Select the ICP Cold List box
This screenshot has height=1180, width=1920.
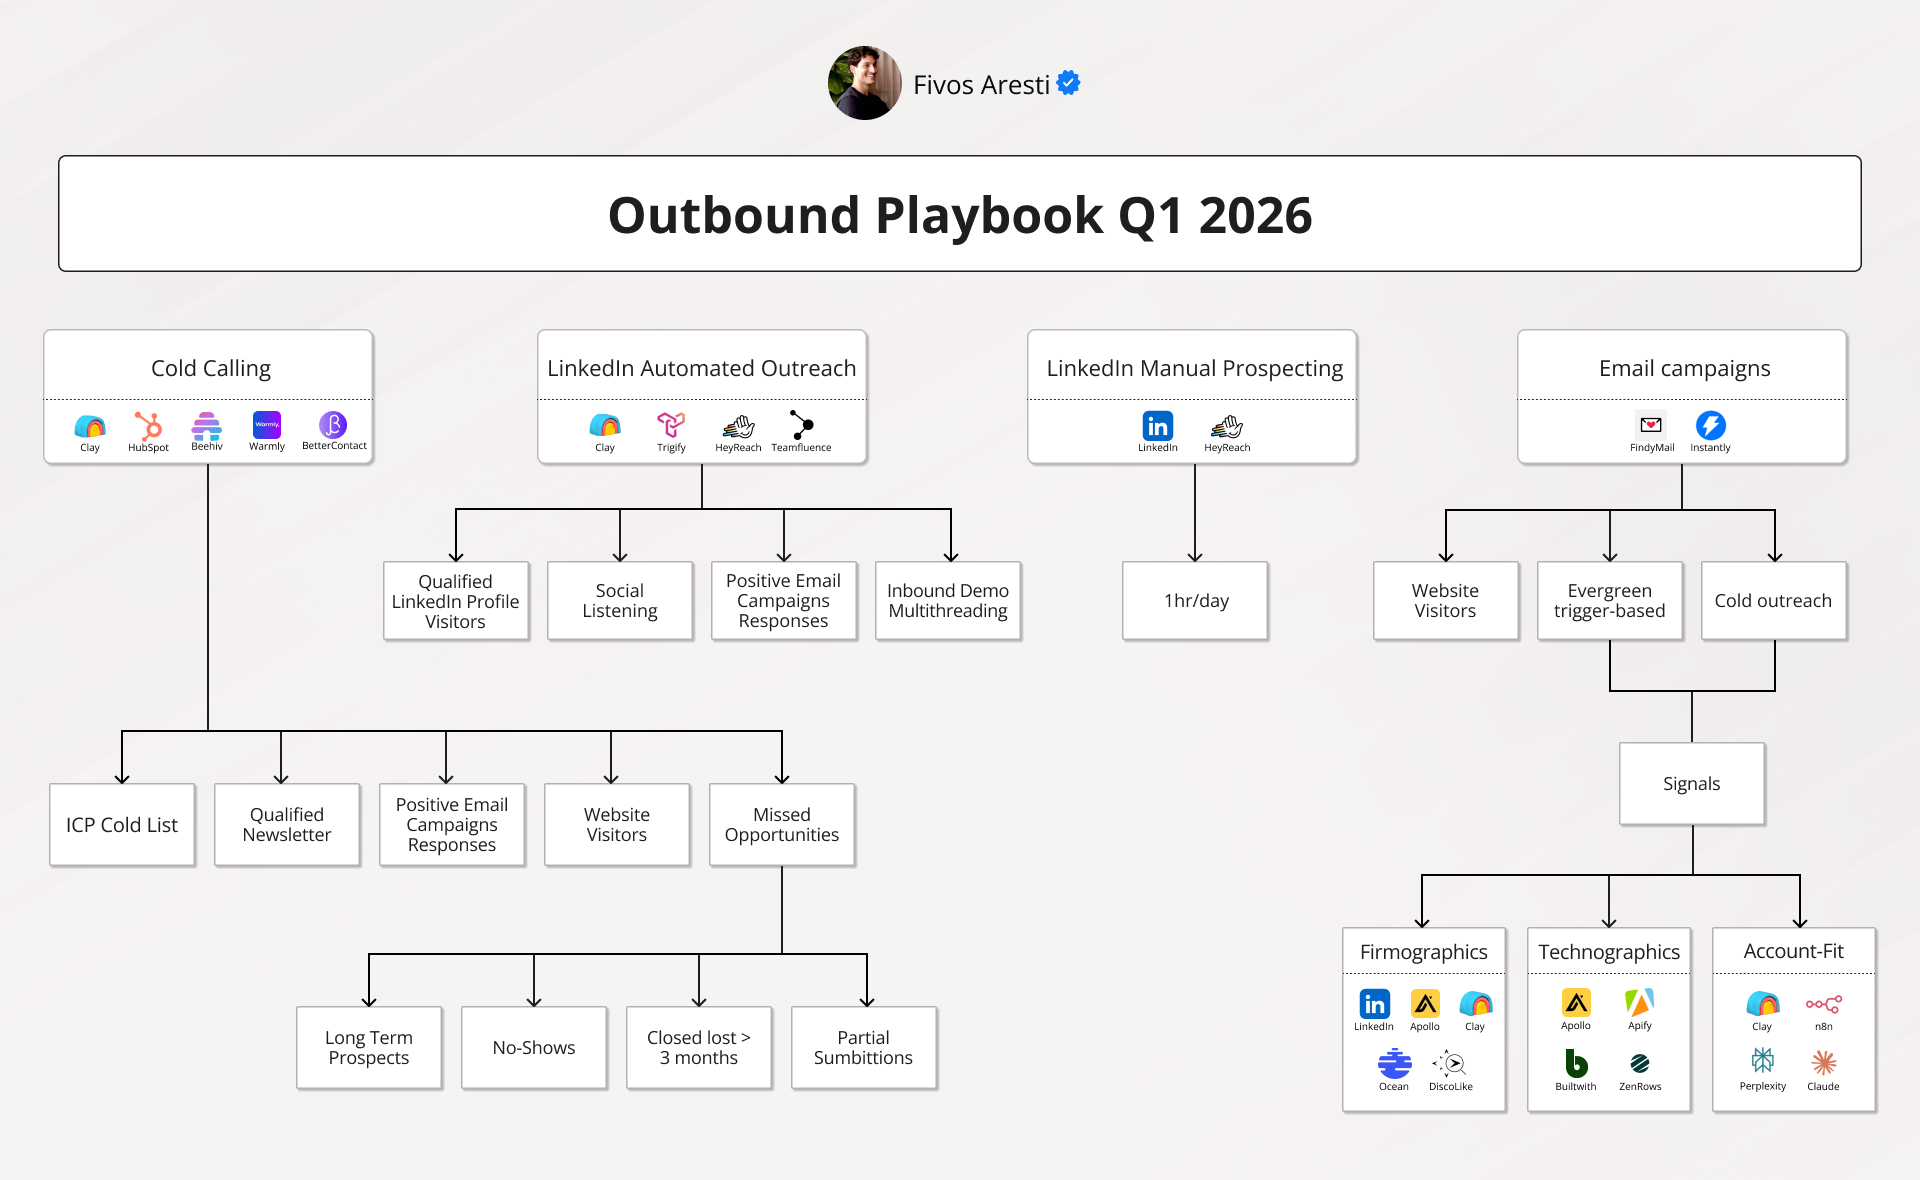122,825
